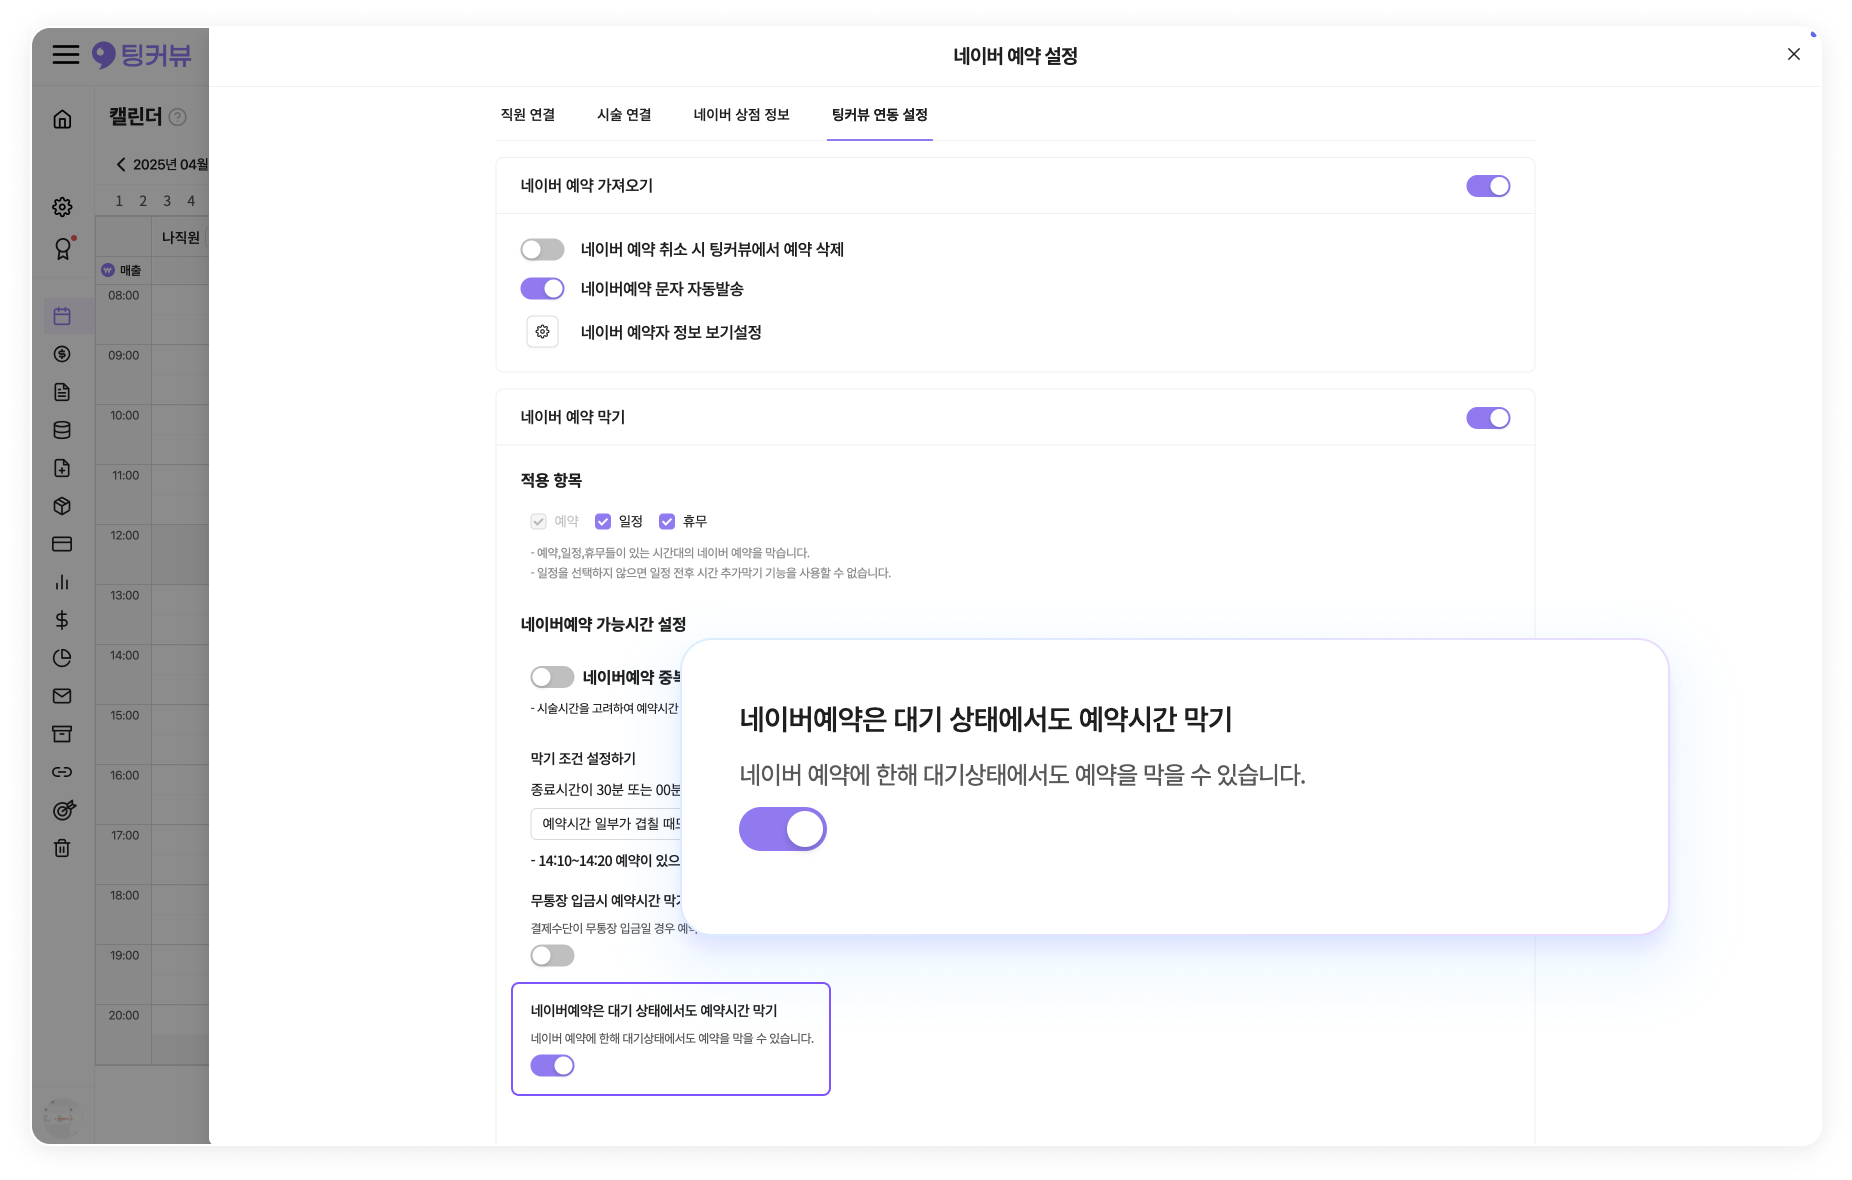Click the 네이버 예약자 정보 보기설정 label
Image resolution: width=1852 pixels, height=1180 pixels.
[671, 332]
